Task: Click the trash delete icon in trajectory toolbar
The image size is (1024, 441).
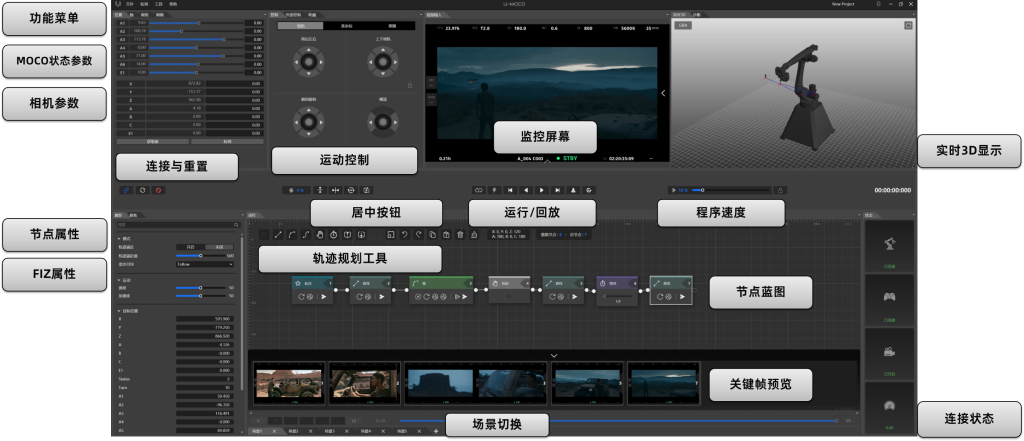Action: point(459,234)
